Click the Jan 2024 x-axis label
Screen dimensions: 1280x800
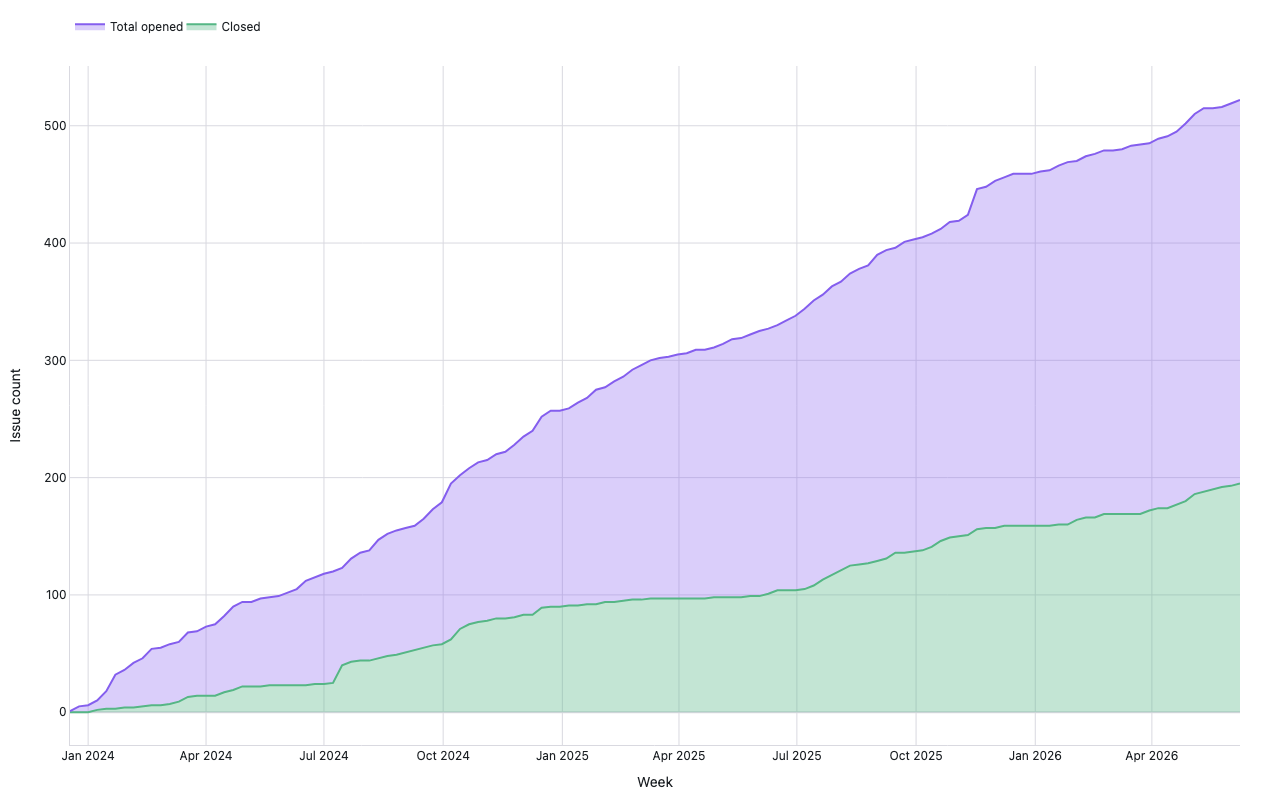click(x=88, y=756)
